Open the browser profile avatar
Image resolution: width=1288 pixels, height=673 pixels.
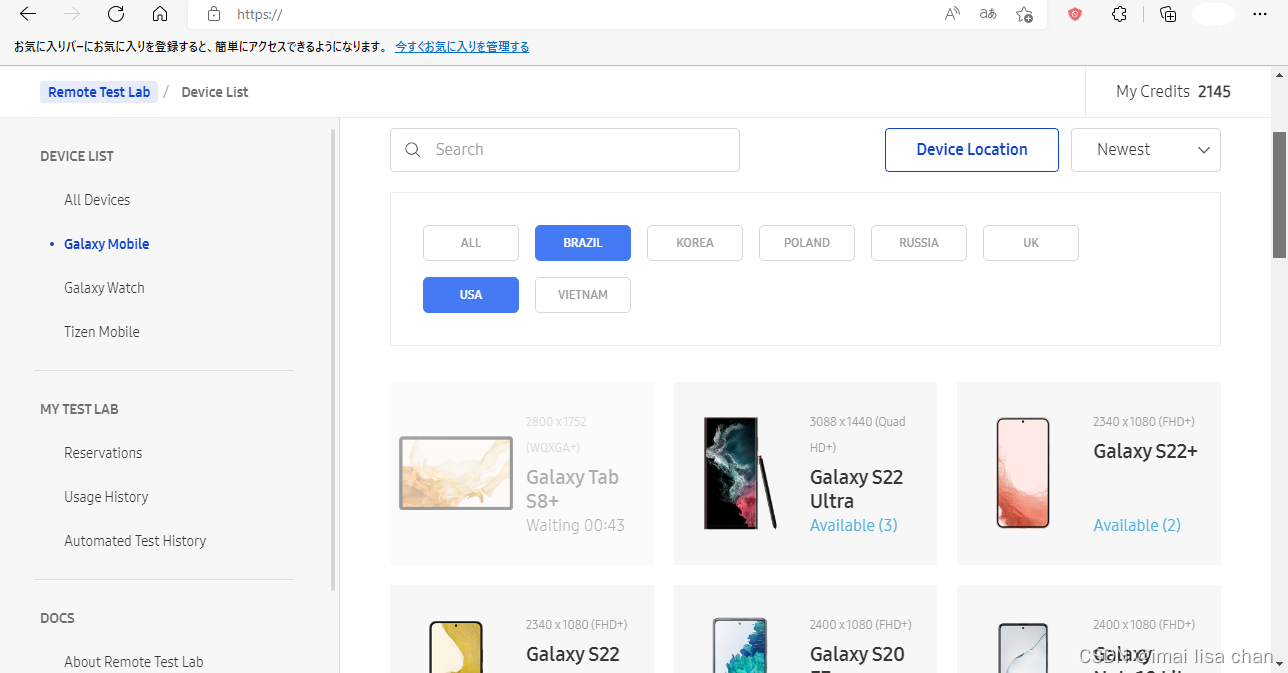tap(1214, 14)
